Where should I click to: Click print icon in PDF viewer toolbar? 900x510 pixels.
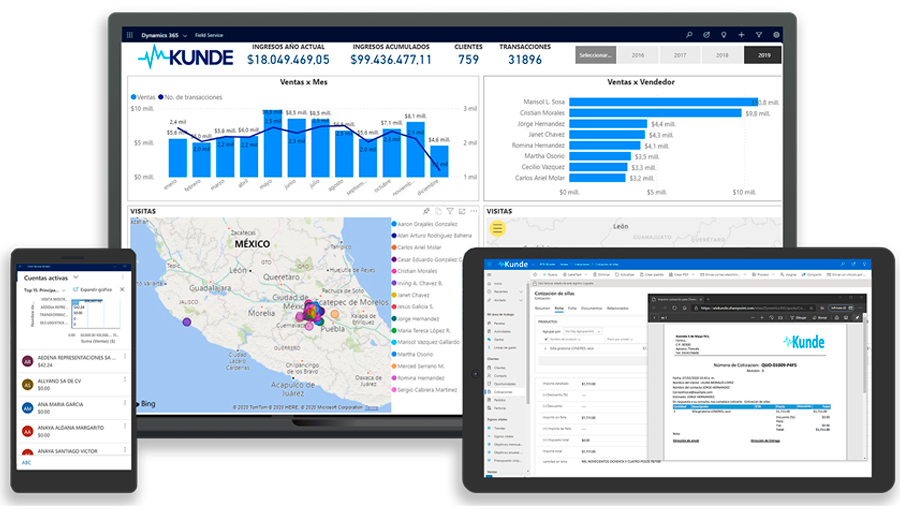coord(837,318)
